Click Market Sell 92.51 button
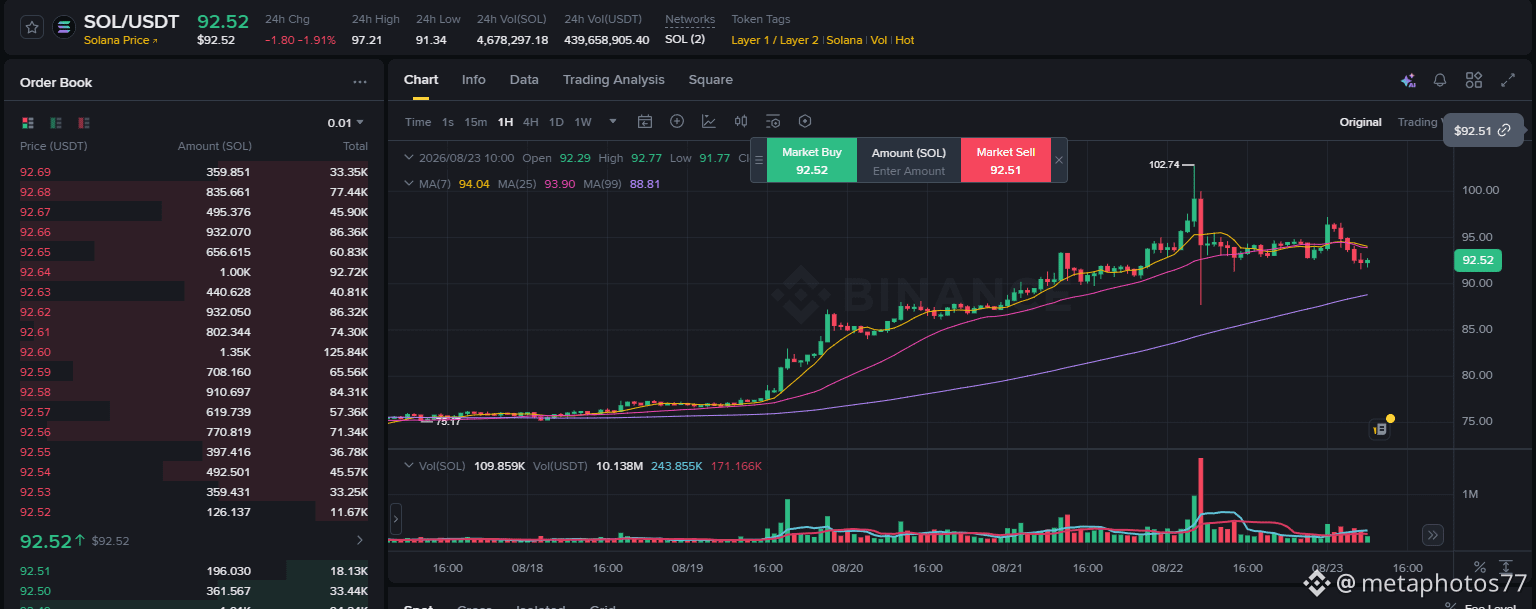 pyautogui.click(x=1006, y=160)
